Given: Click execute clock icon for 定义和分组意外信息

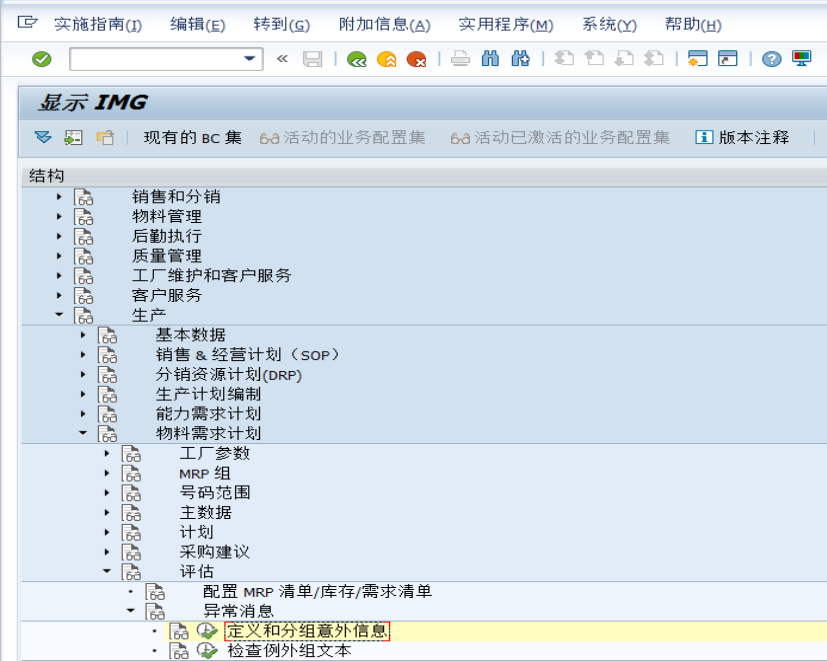Looking at the screenshot, I should coord(207,631).
